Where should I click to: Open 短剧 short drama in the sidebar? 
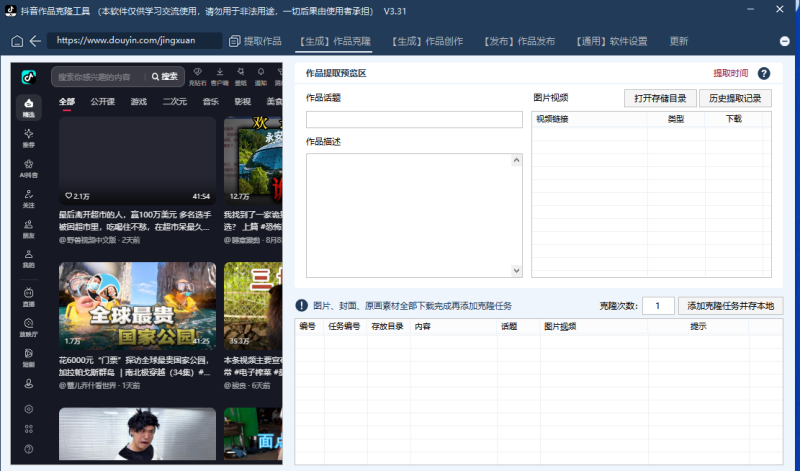29,357
